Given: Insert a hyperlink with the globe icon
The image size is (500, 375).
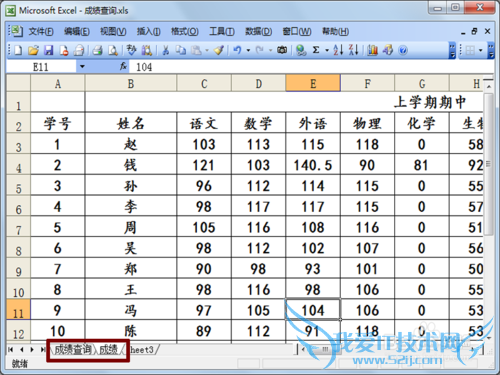Looking at the screenshot, I should pyautogui.click(x=301, y=50).
